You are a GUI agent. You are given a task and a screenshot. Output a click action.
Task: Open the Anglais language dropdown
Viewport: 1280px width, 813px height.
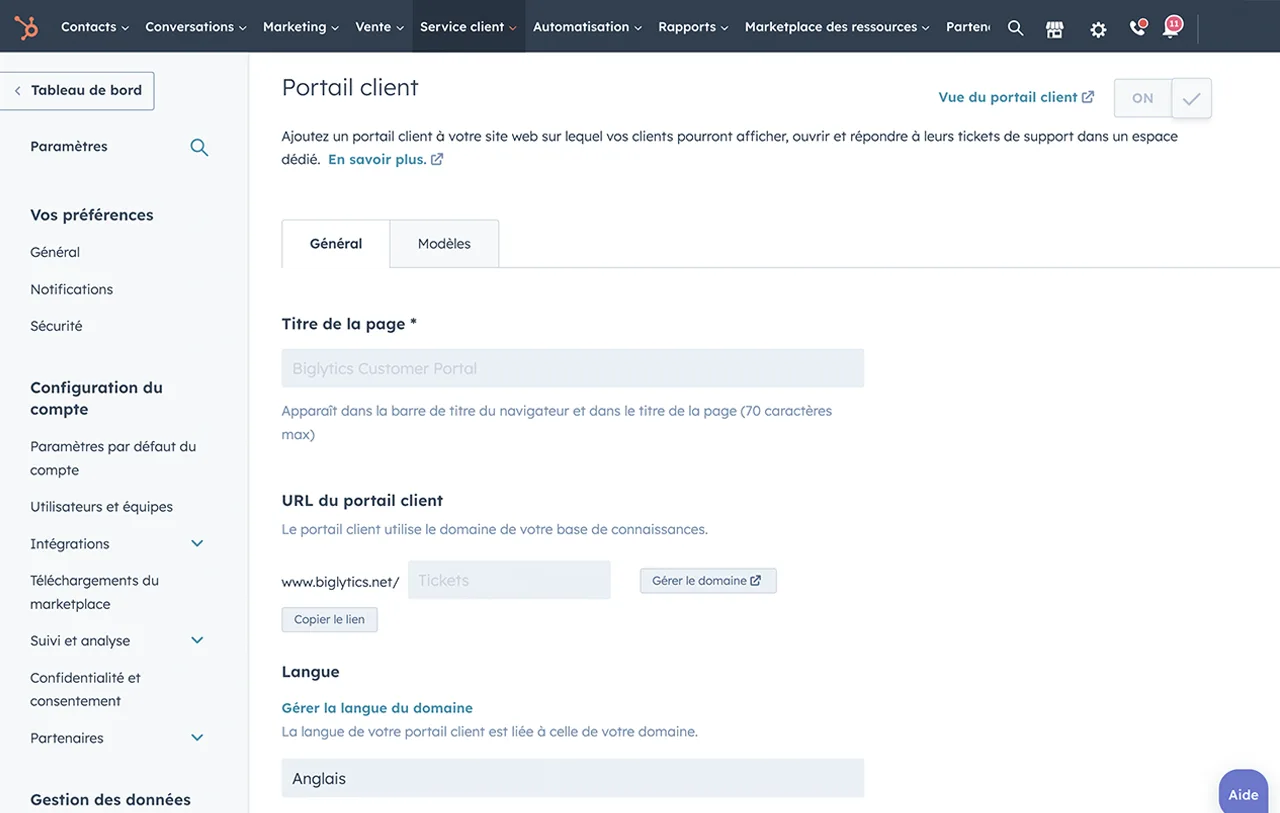(x=572, y=778)
